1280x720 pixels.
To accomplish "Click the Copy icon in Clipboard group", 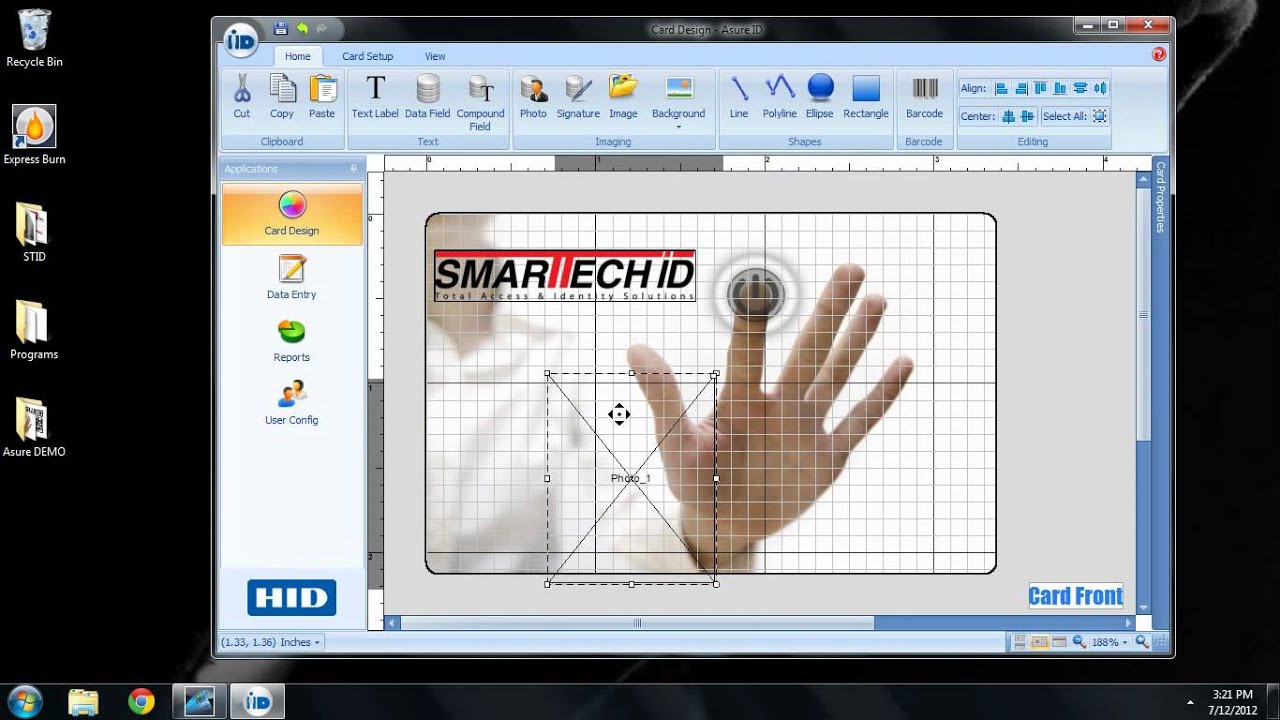I will click(282, 89).
